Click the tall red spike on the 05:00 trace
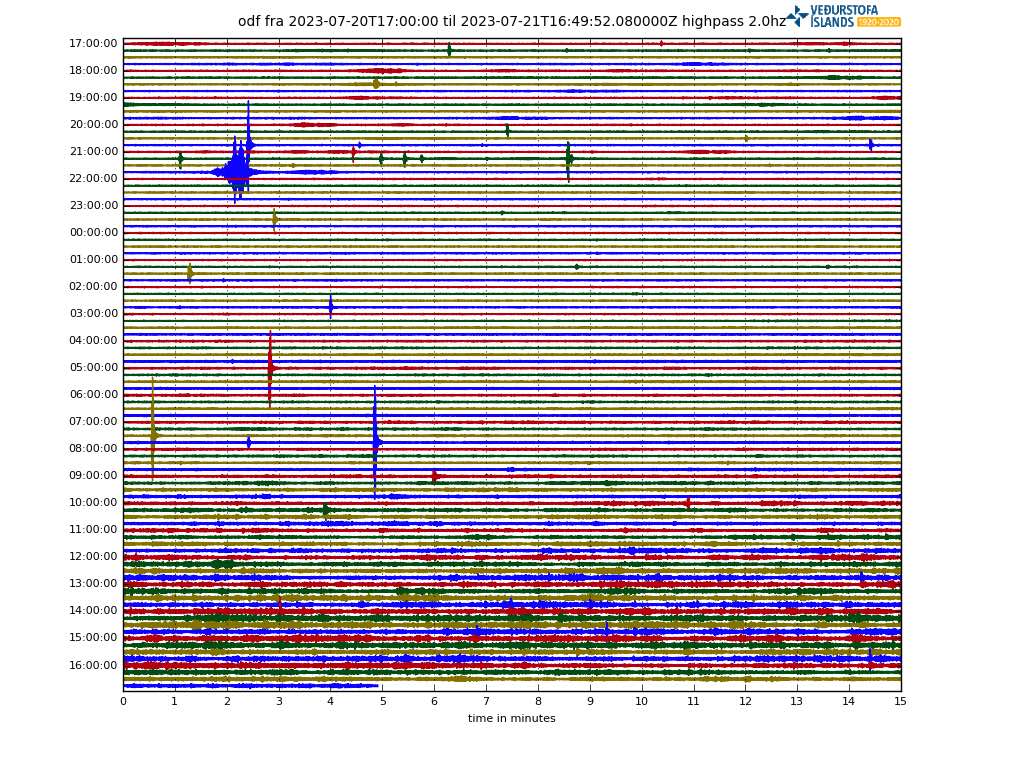Viewport: 1024px width, 768px height. click(x=270, y=368)
